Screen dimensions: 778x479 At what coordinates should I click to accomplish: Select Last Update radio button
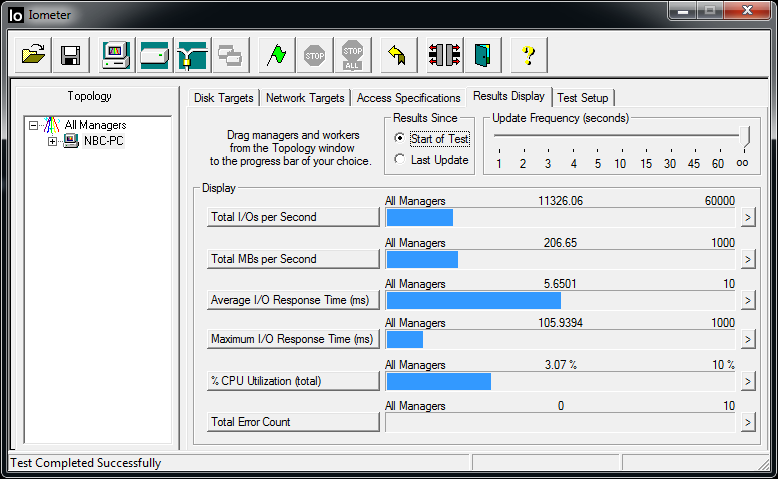(399, 159)
